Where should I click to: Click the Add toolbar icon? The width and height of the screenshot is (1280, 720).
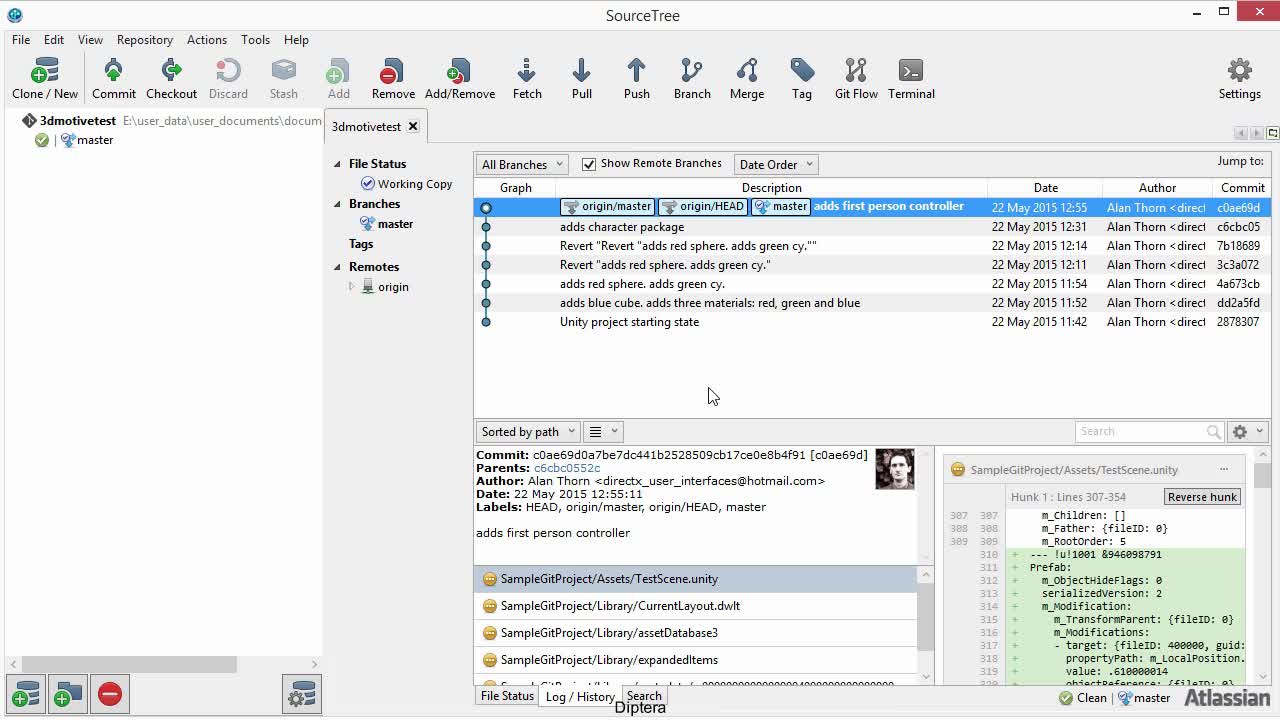pos(339,78)
